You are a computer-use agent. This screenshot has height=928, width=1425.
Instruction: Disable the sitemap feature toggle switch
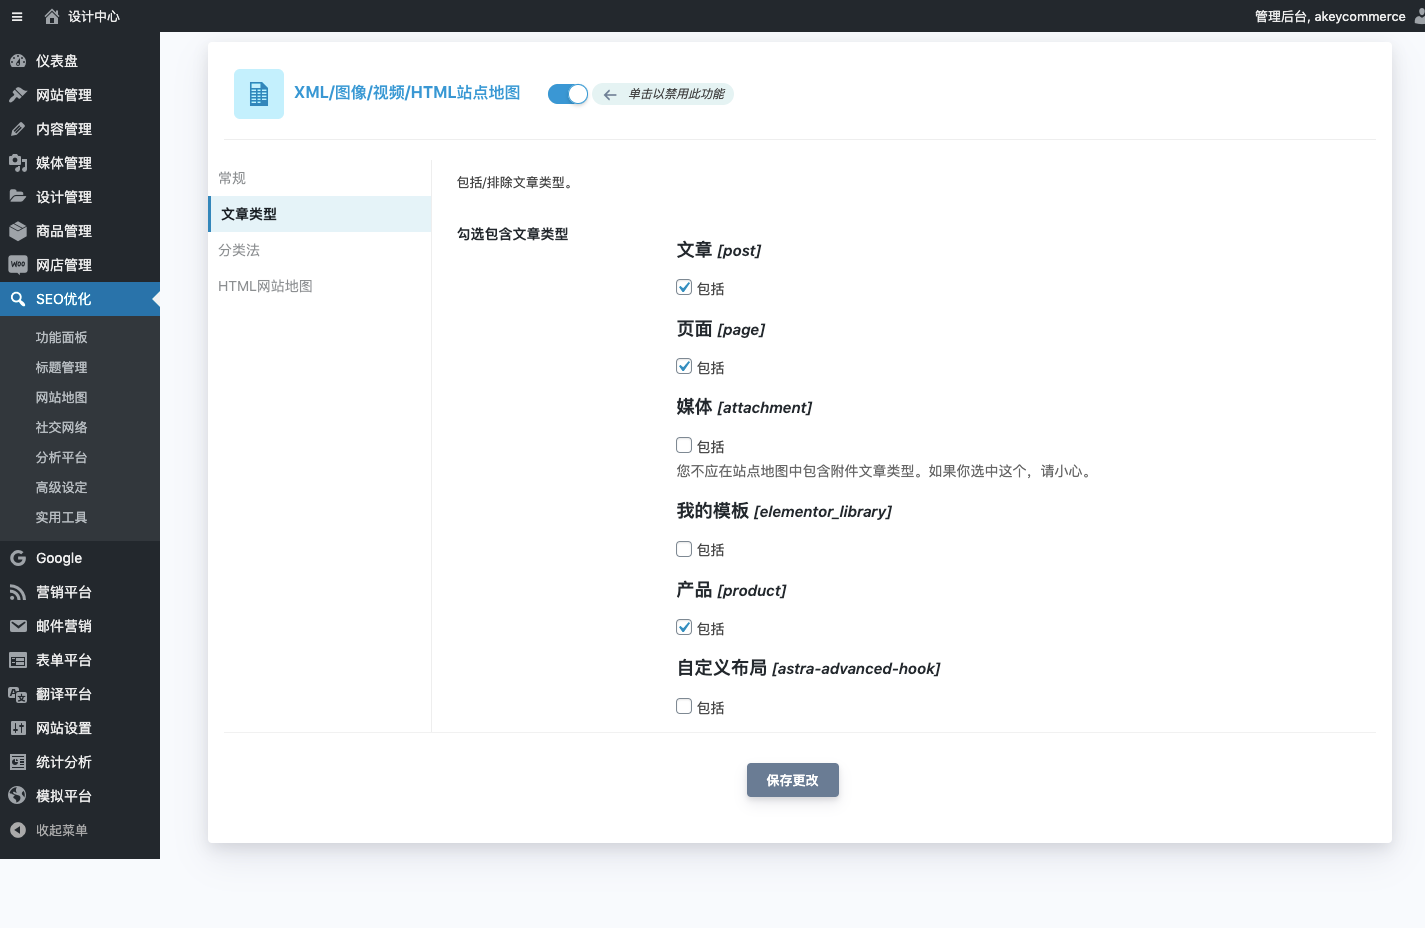point(568,94)
